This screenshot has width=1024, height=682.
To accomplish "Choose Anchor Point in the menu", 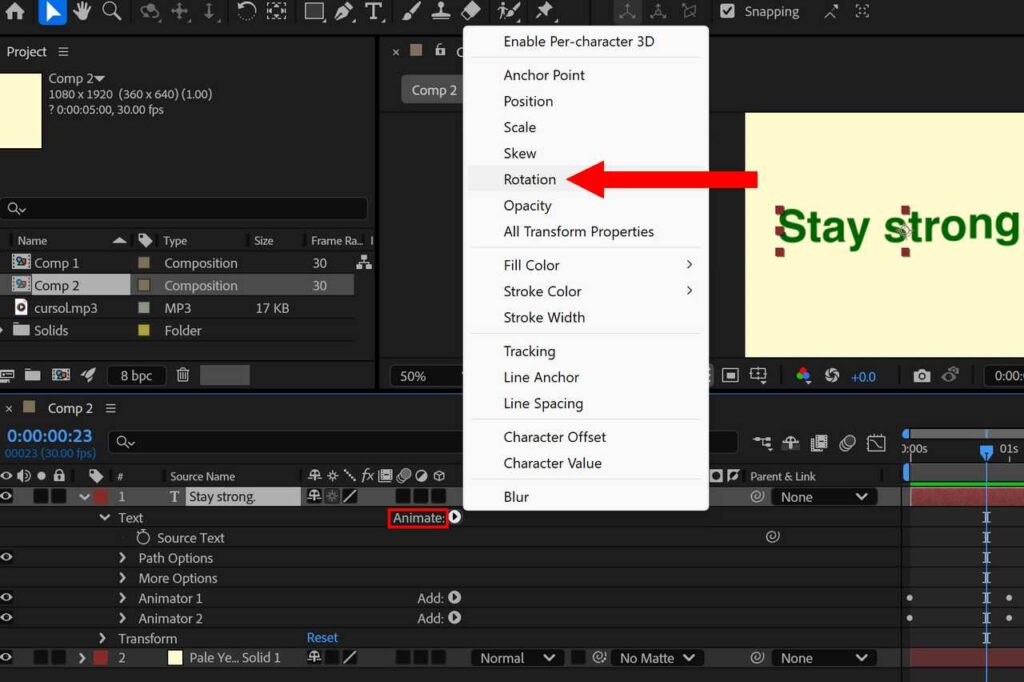I will [544, 75].
